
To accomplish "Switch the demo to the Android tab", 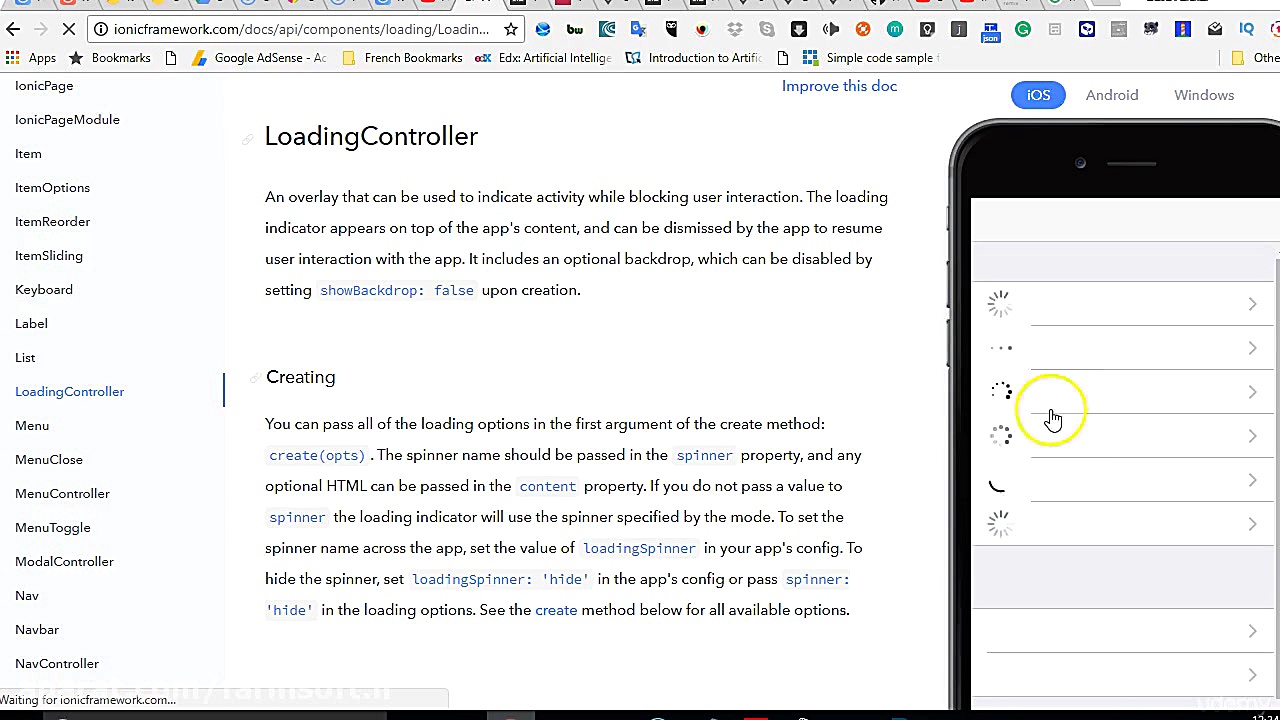I will pos(1112,95).
